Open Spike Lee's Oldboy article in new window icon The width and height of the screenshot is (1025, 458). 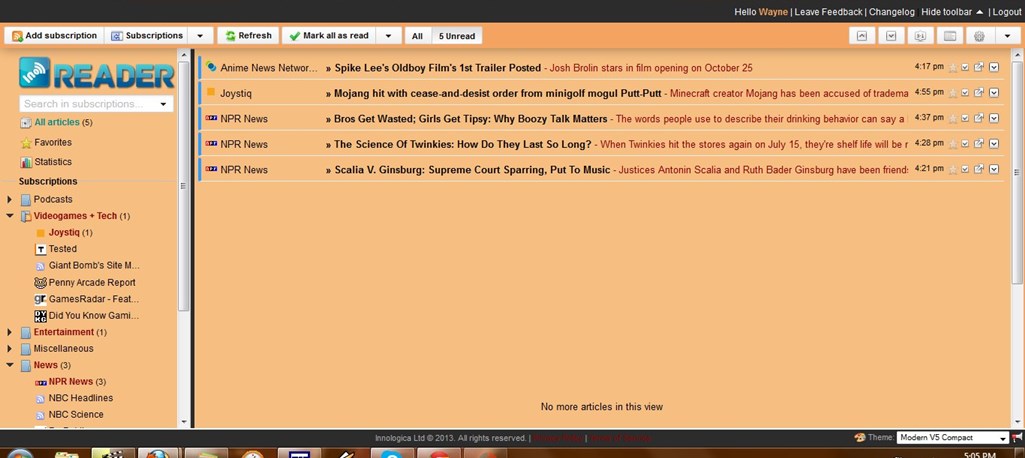979,67
